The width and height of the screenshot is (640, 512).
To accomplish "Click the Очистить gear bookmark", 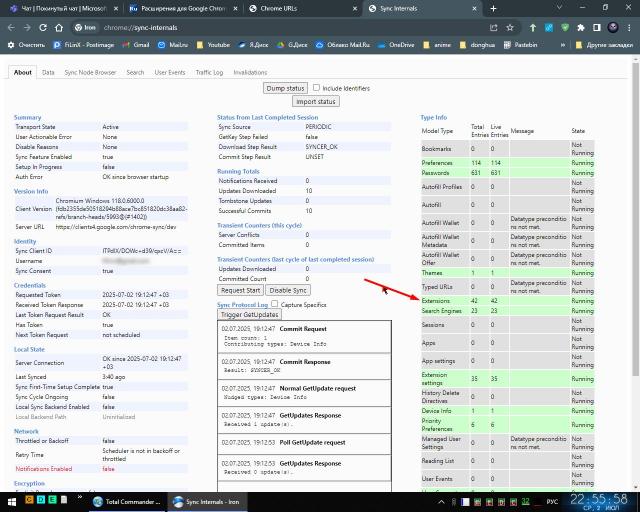I will point(27,45).
